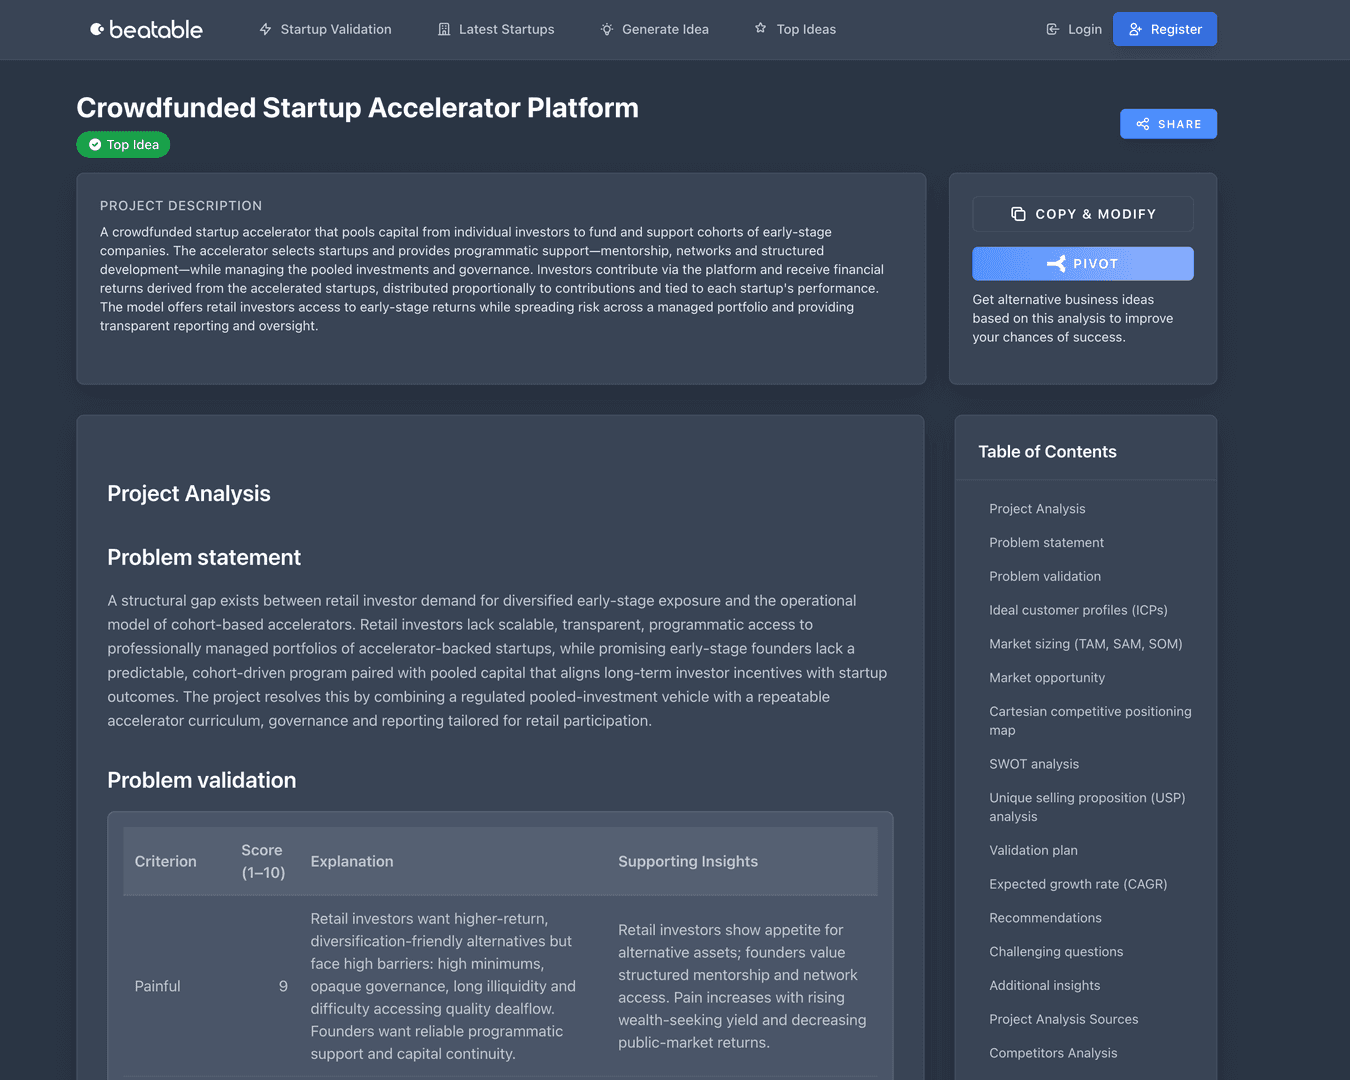This screenshot has width=1350, height=1080.
Task: Click the beatable logo icon
Action: click(x=96, y=29)
